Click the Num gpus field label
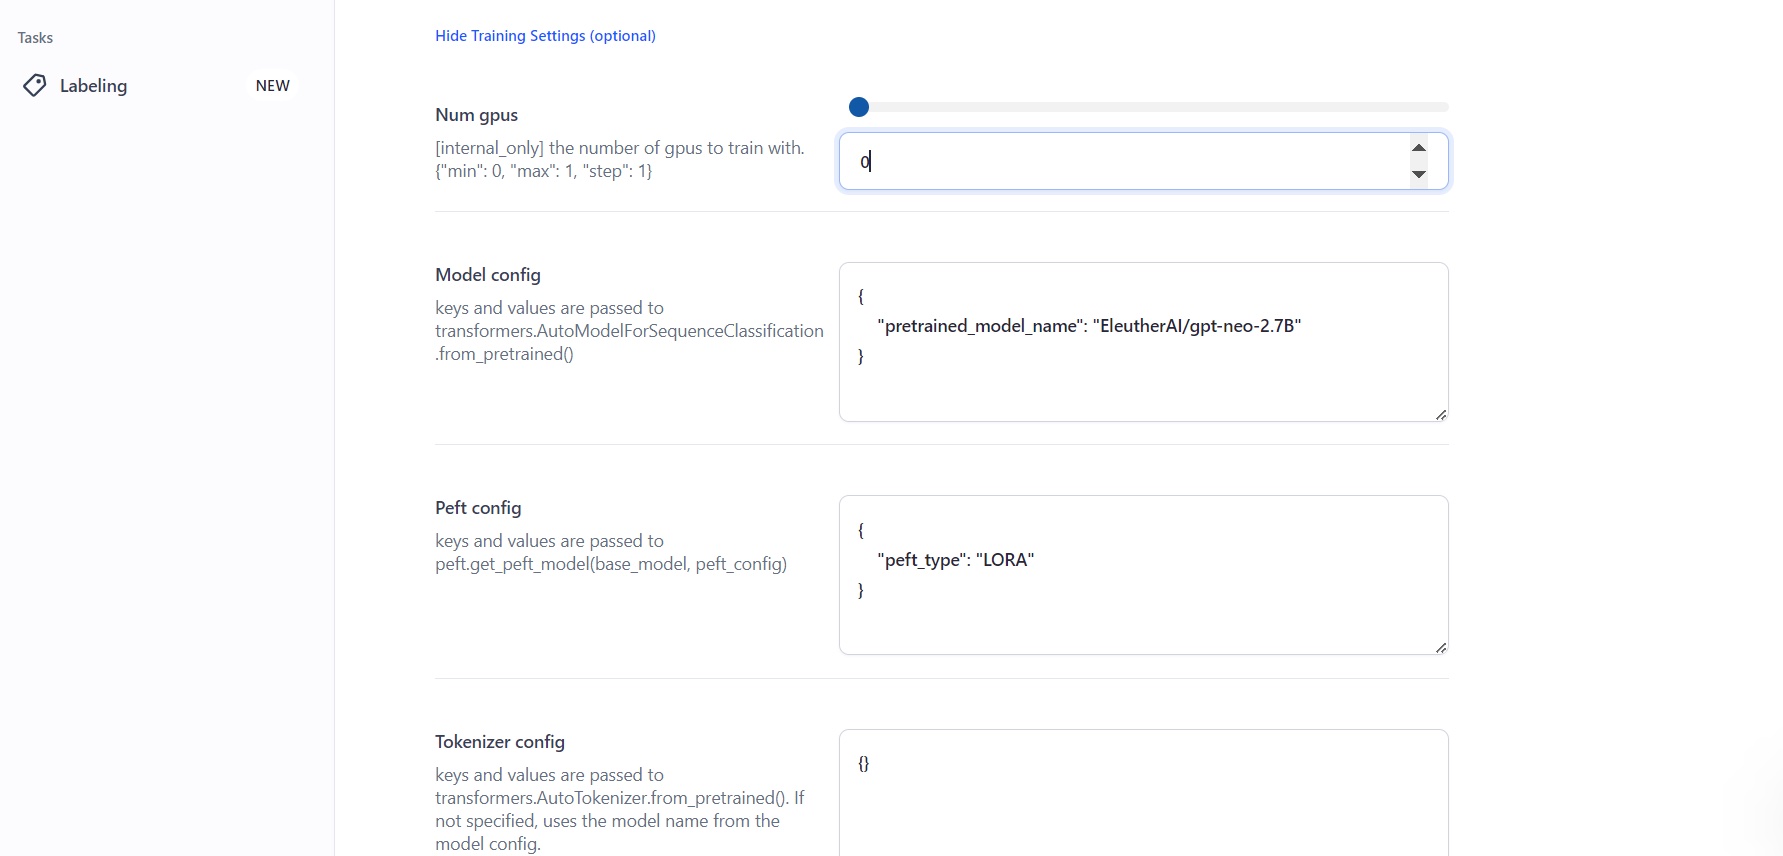The width and height of the screenshot is (1783, 856). tap(476, 115)
